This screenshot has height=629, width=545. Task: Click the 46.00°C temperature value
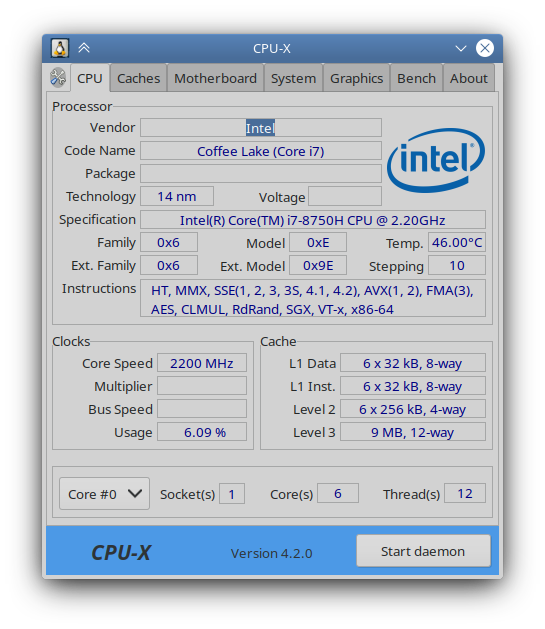457,243
